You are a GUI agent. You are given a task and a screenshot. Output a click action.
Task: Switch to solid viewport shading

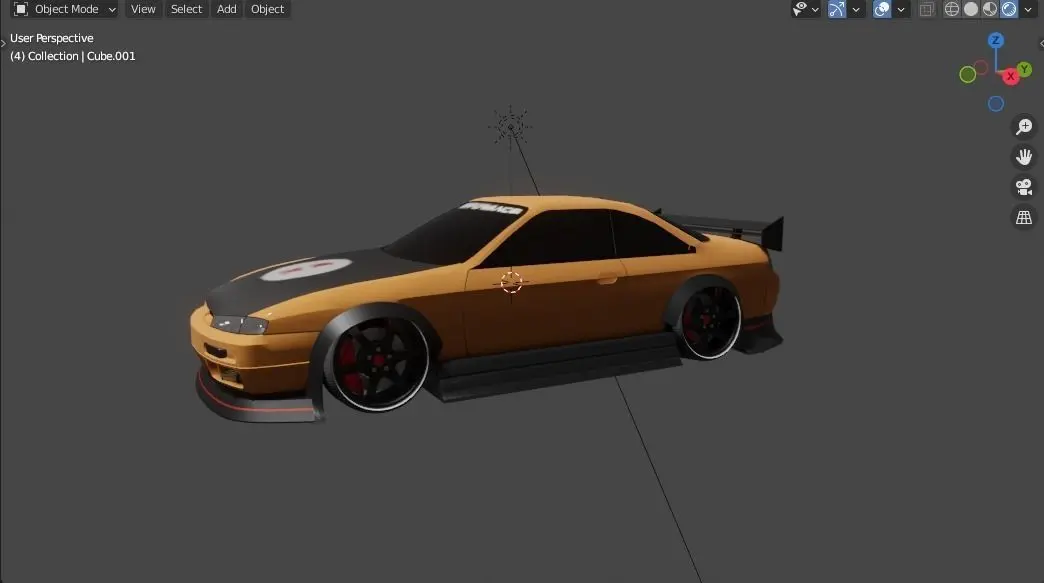[x=971, y=9]
